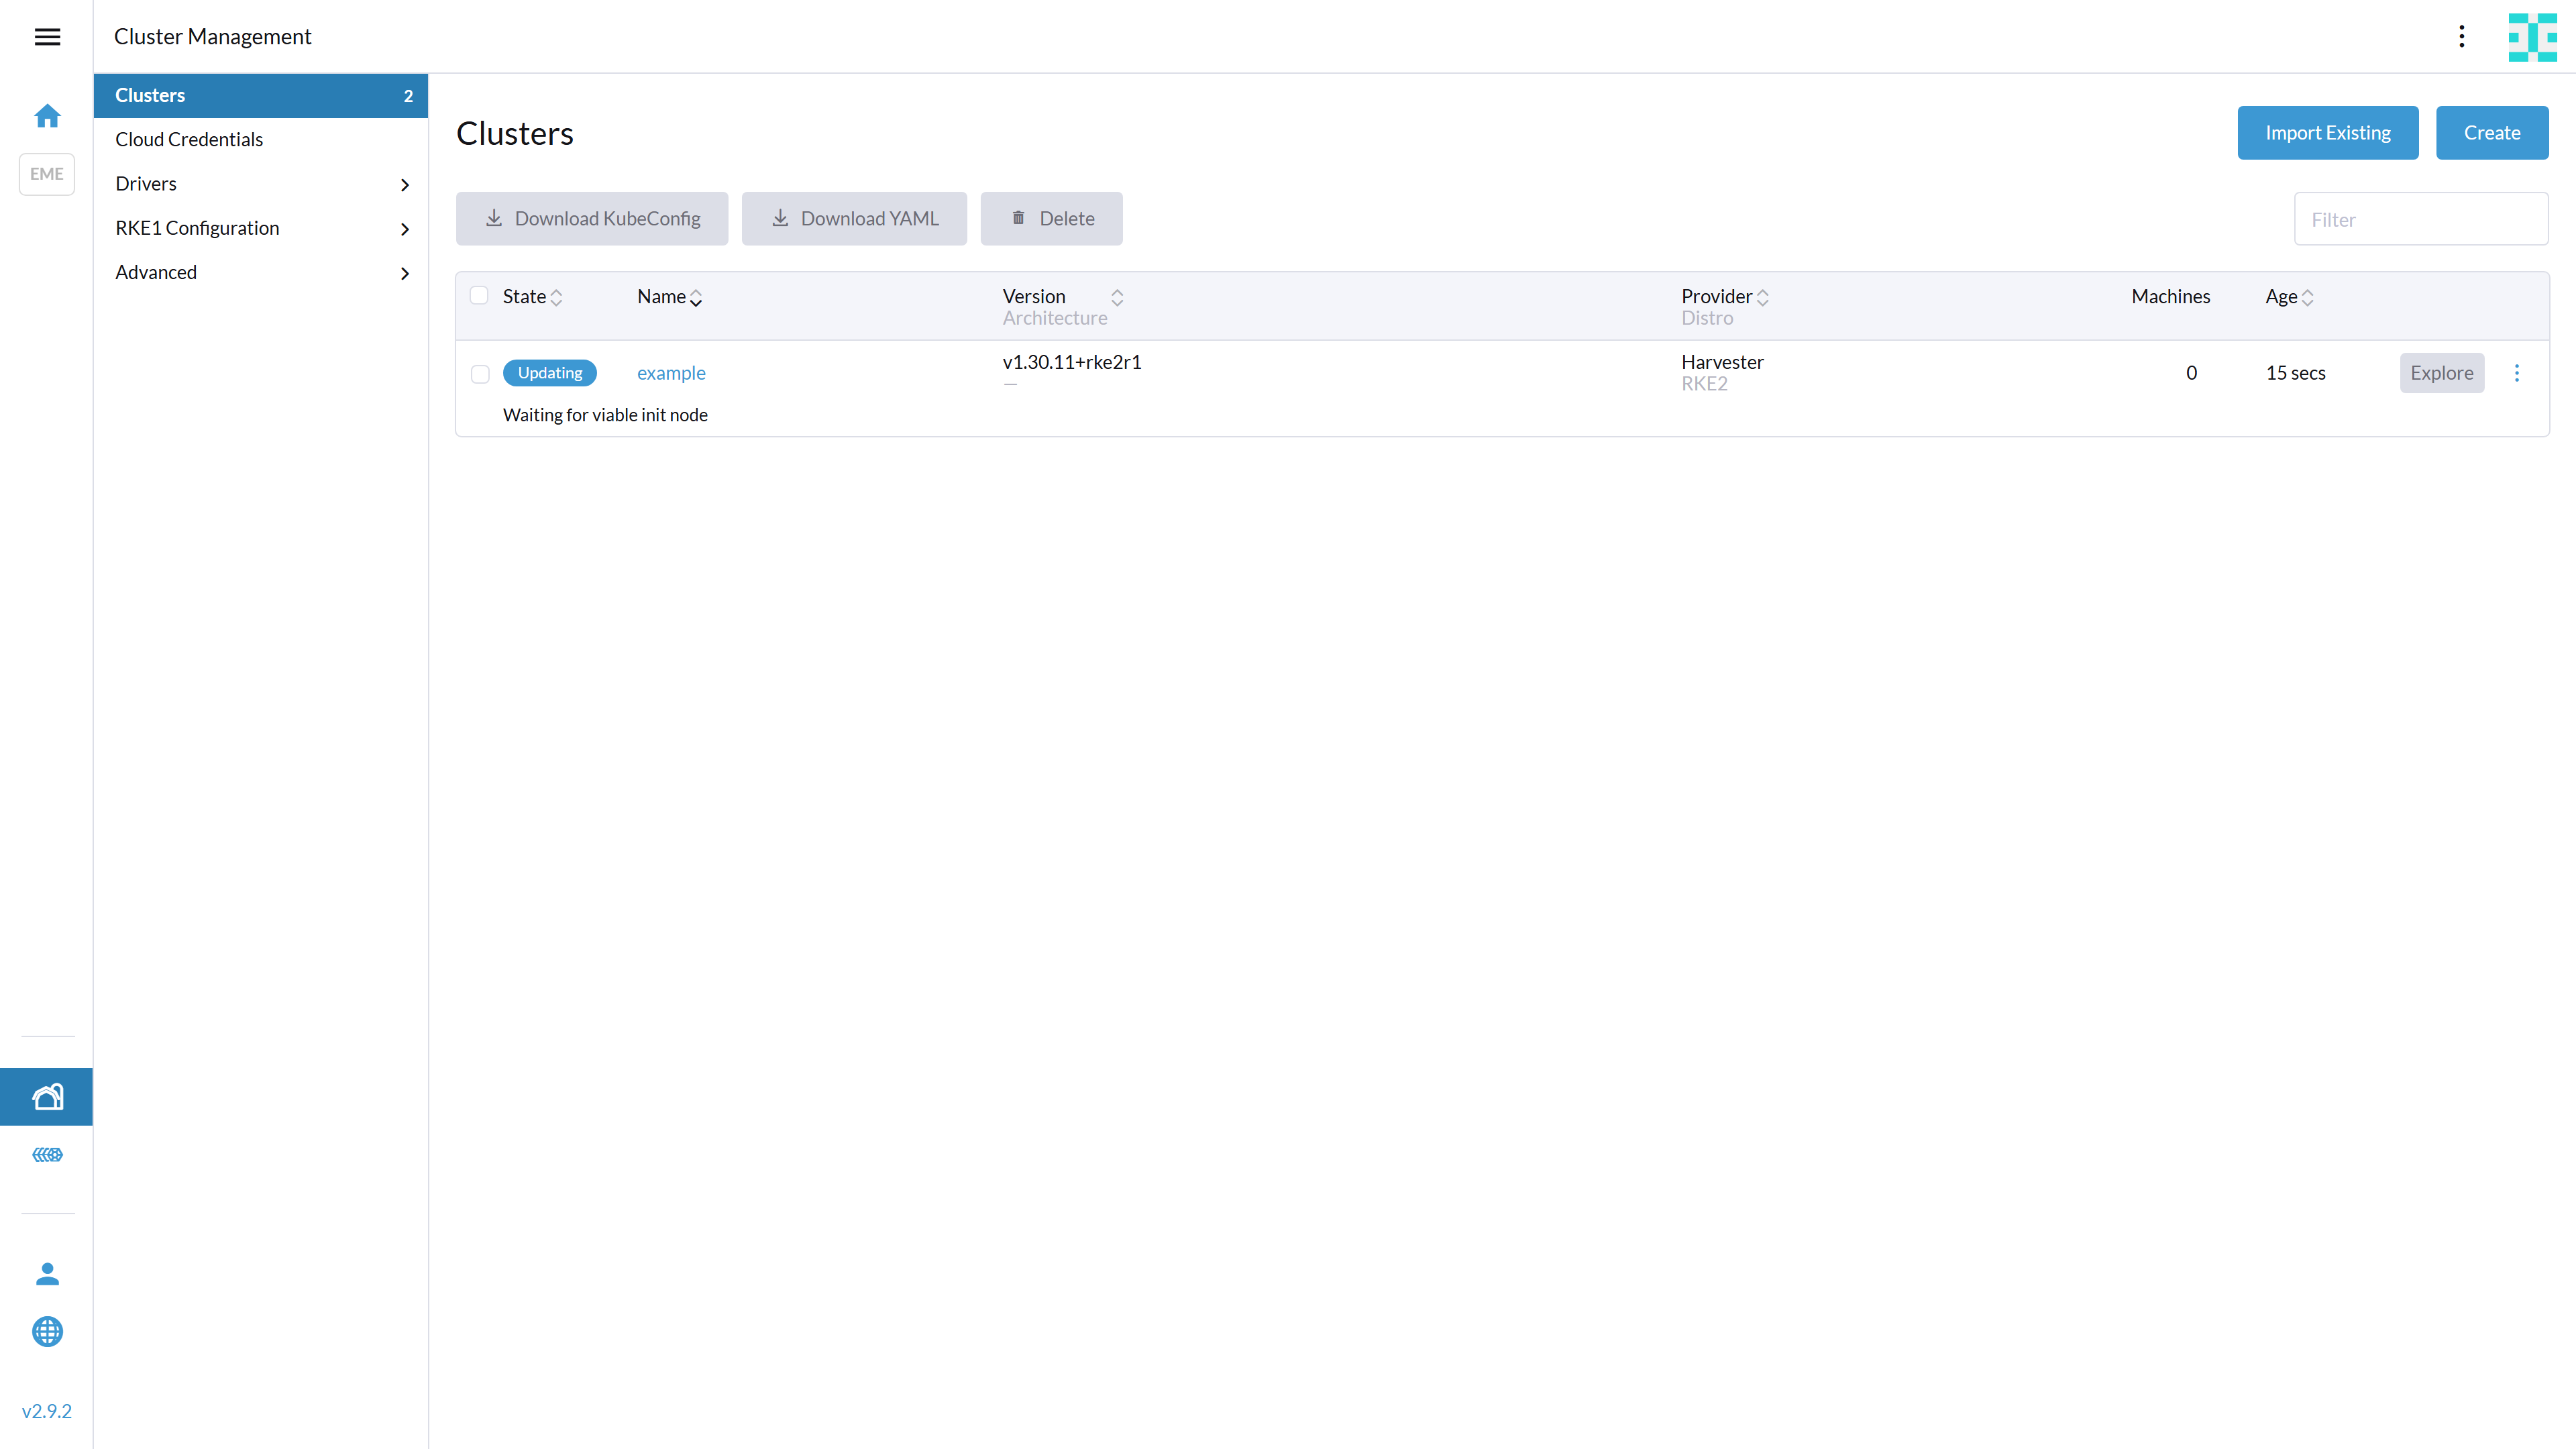2576x1449 pixels.
Task: Go to Home via house icon
Action: [47, 116]
